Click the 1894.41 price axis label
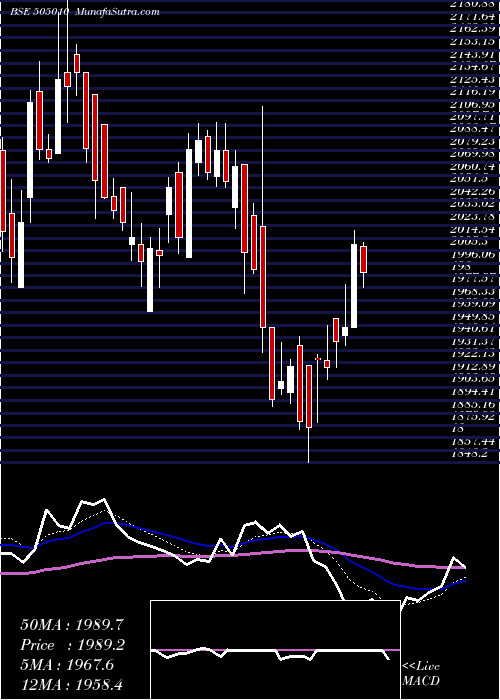This screenshot has height=700, width=500. point(475,392)
